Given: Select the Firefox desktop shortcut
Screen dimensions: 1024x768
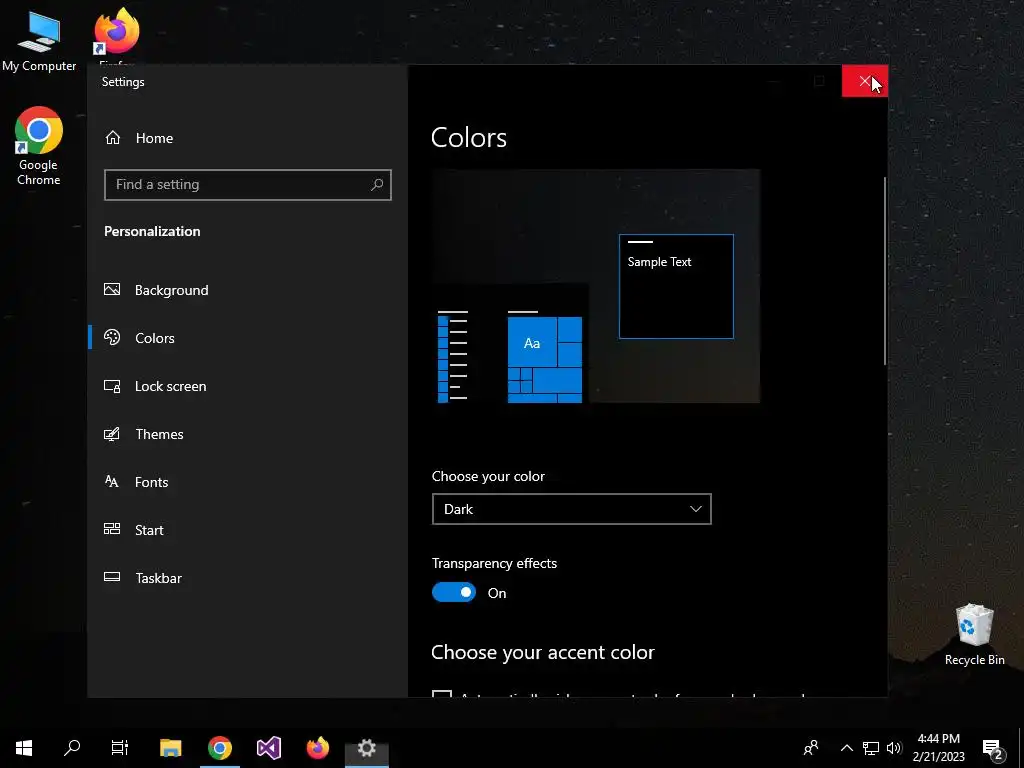Looking at the screenshot, I should point(117,36).
